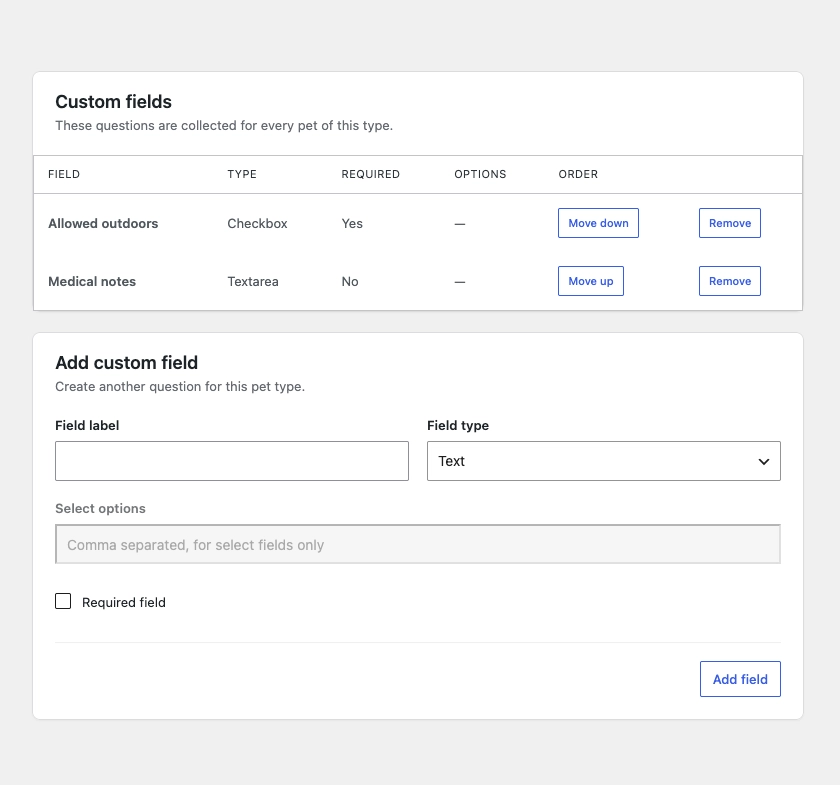Screen dimensions: 840x785
Task: Remove the Allowed outdoors field
Action: tap(730, 223)
